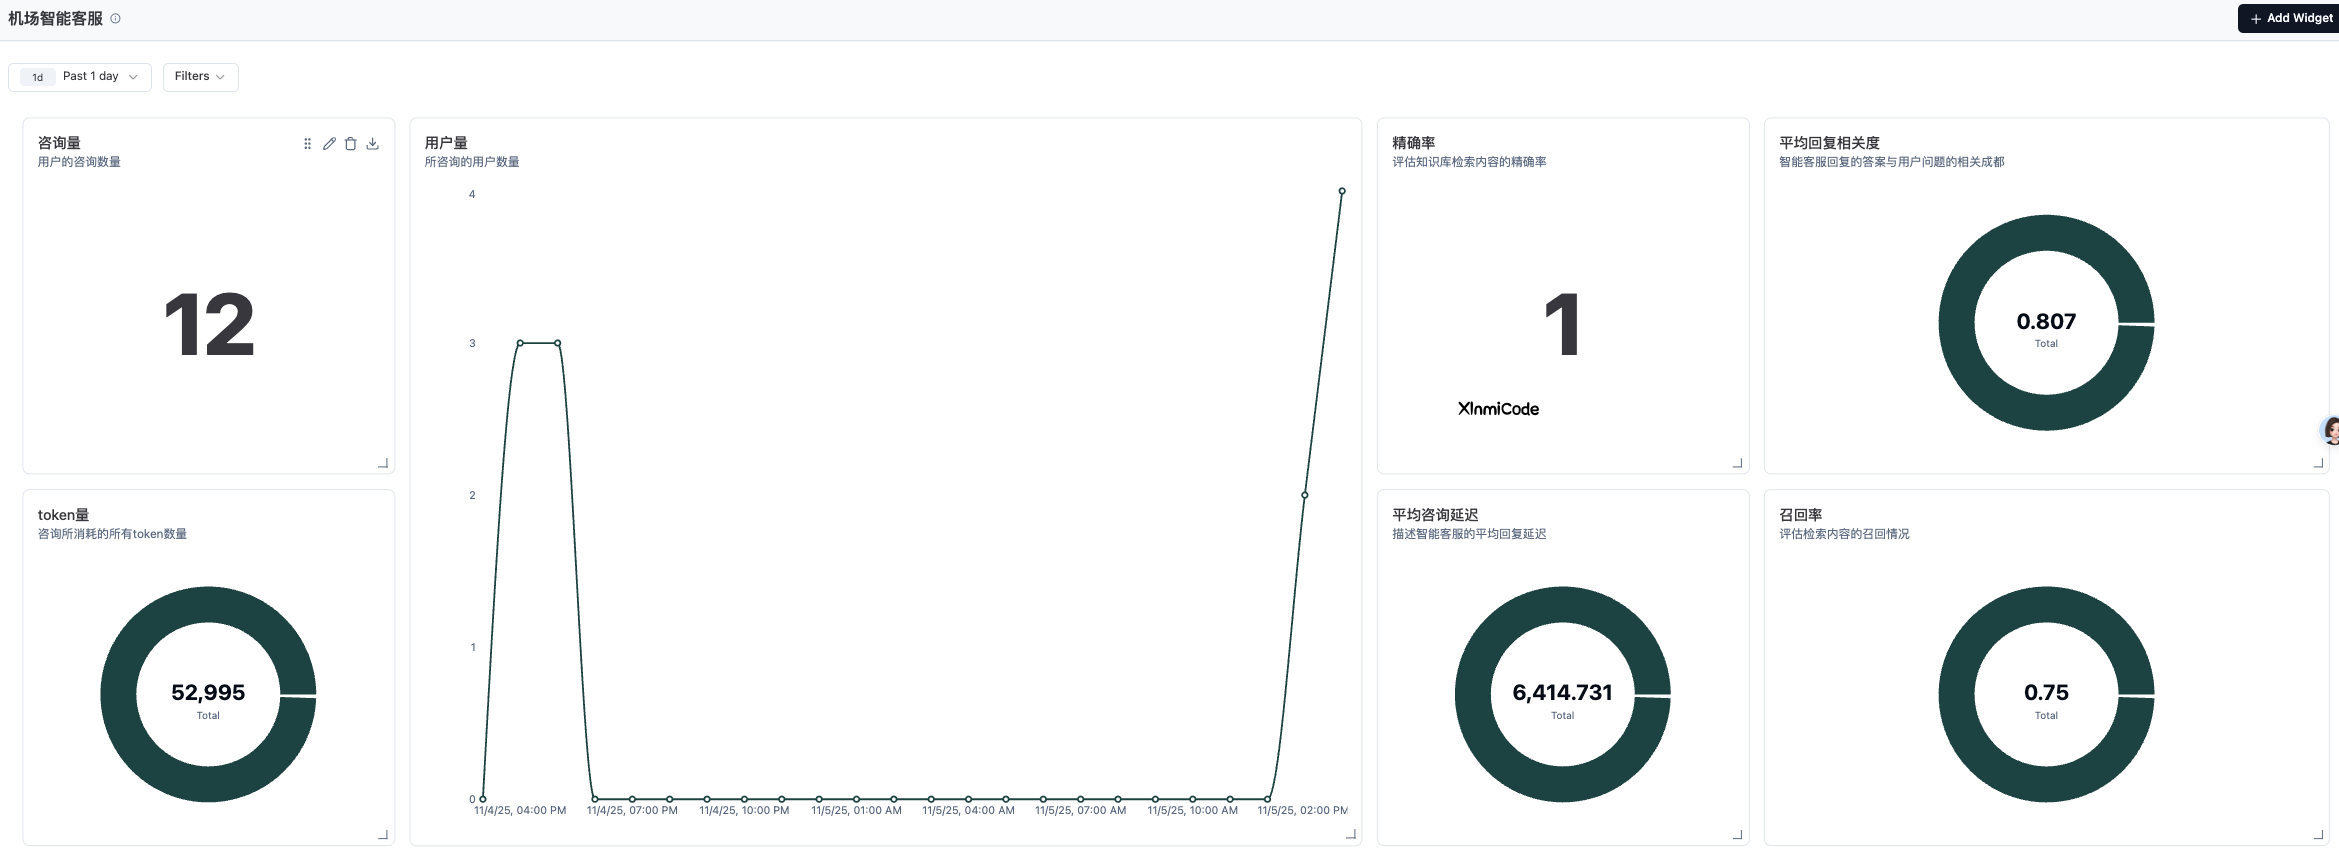Open the Filters dropdown
Viewport: 2339px width, 859px height.
[200, 77]
